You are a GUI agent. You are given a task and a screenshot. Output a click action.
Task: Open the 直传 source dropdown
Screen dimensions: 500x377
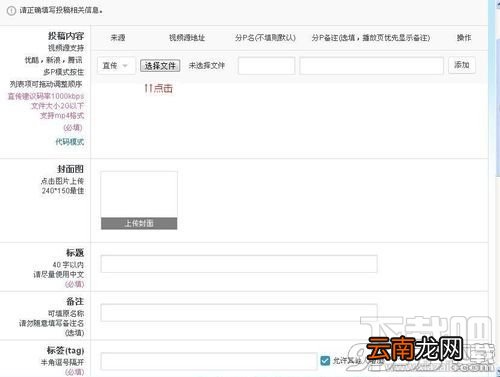coord(116,65)
